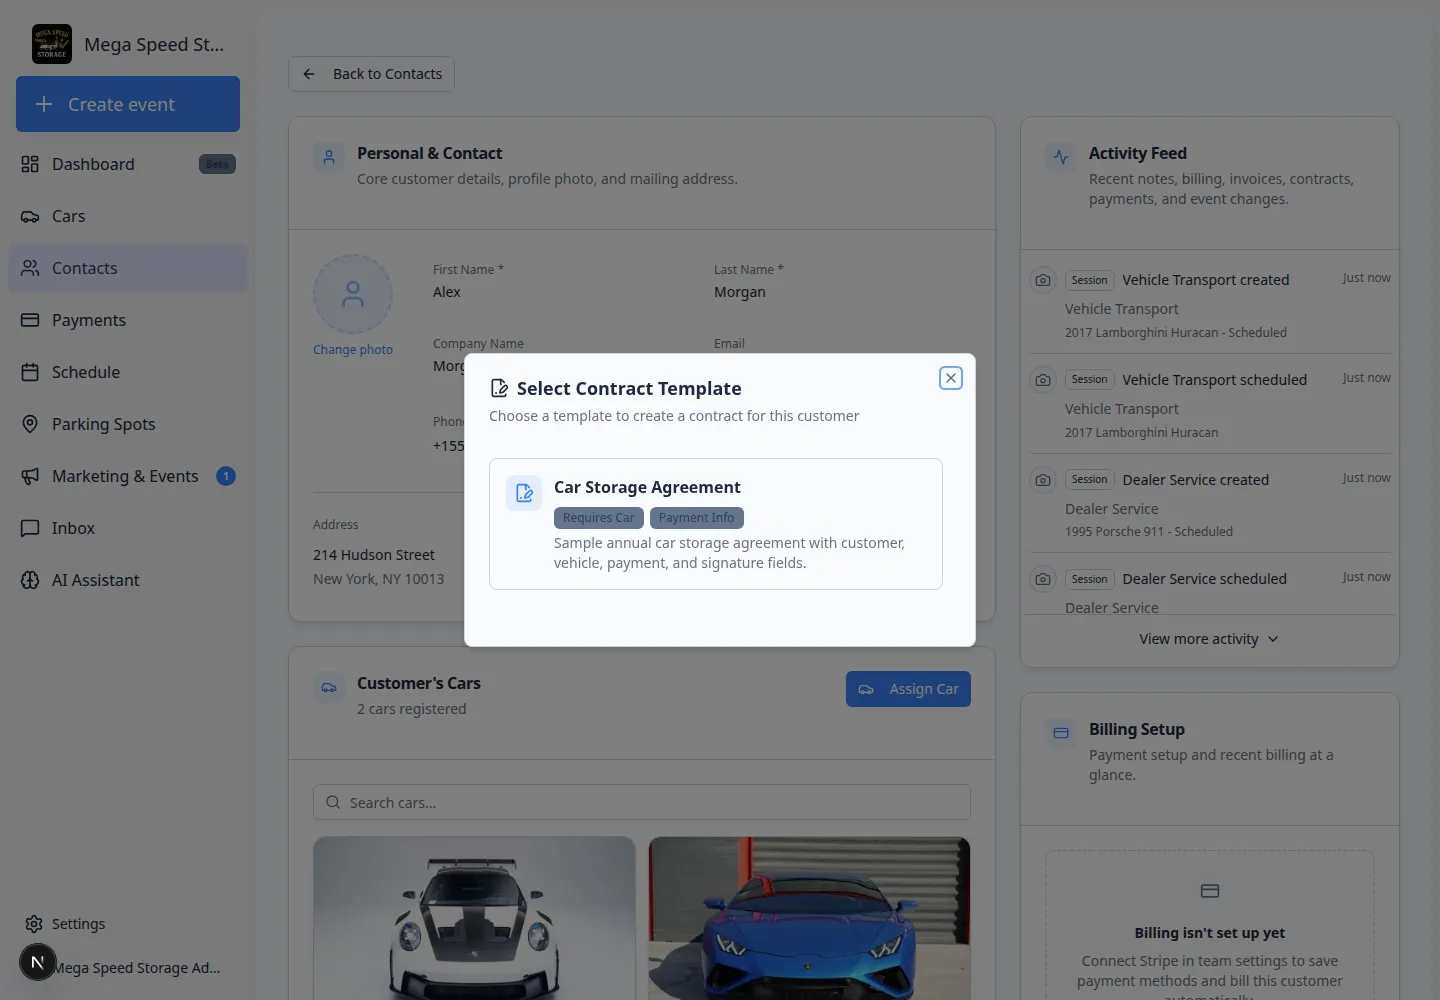
Task: Open the Payments page
Action: 128,320
